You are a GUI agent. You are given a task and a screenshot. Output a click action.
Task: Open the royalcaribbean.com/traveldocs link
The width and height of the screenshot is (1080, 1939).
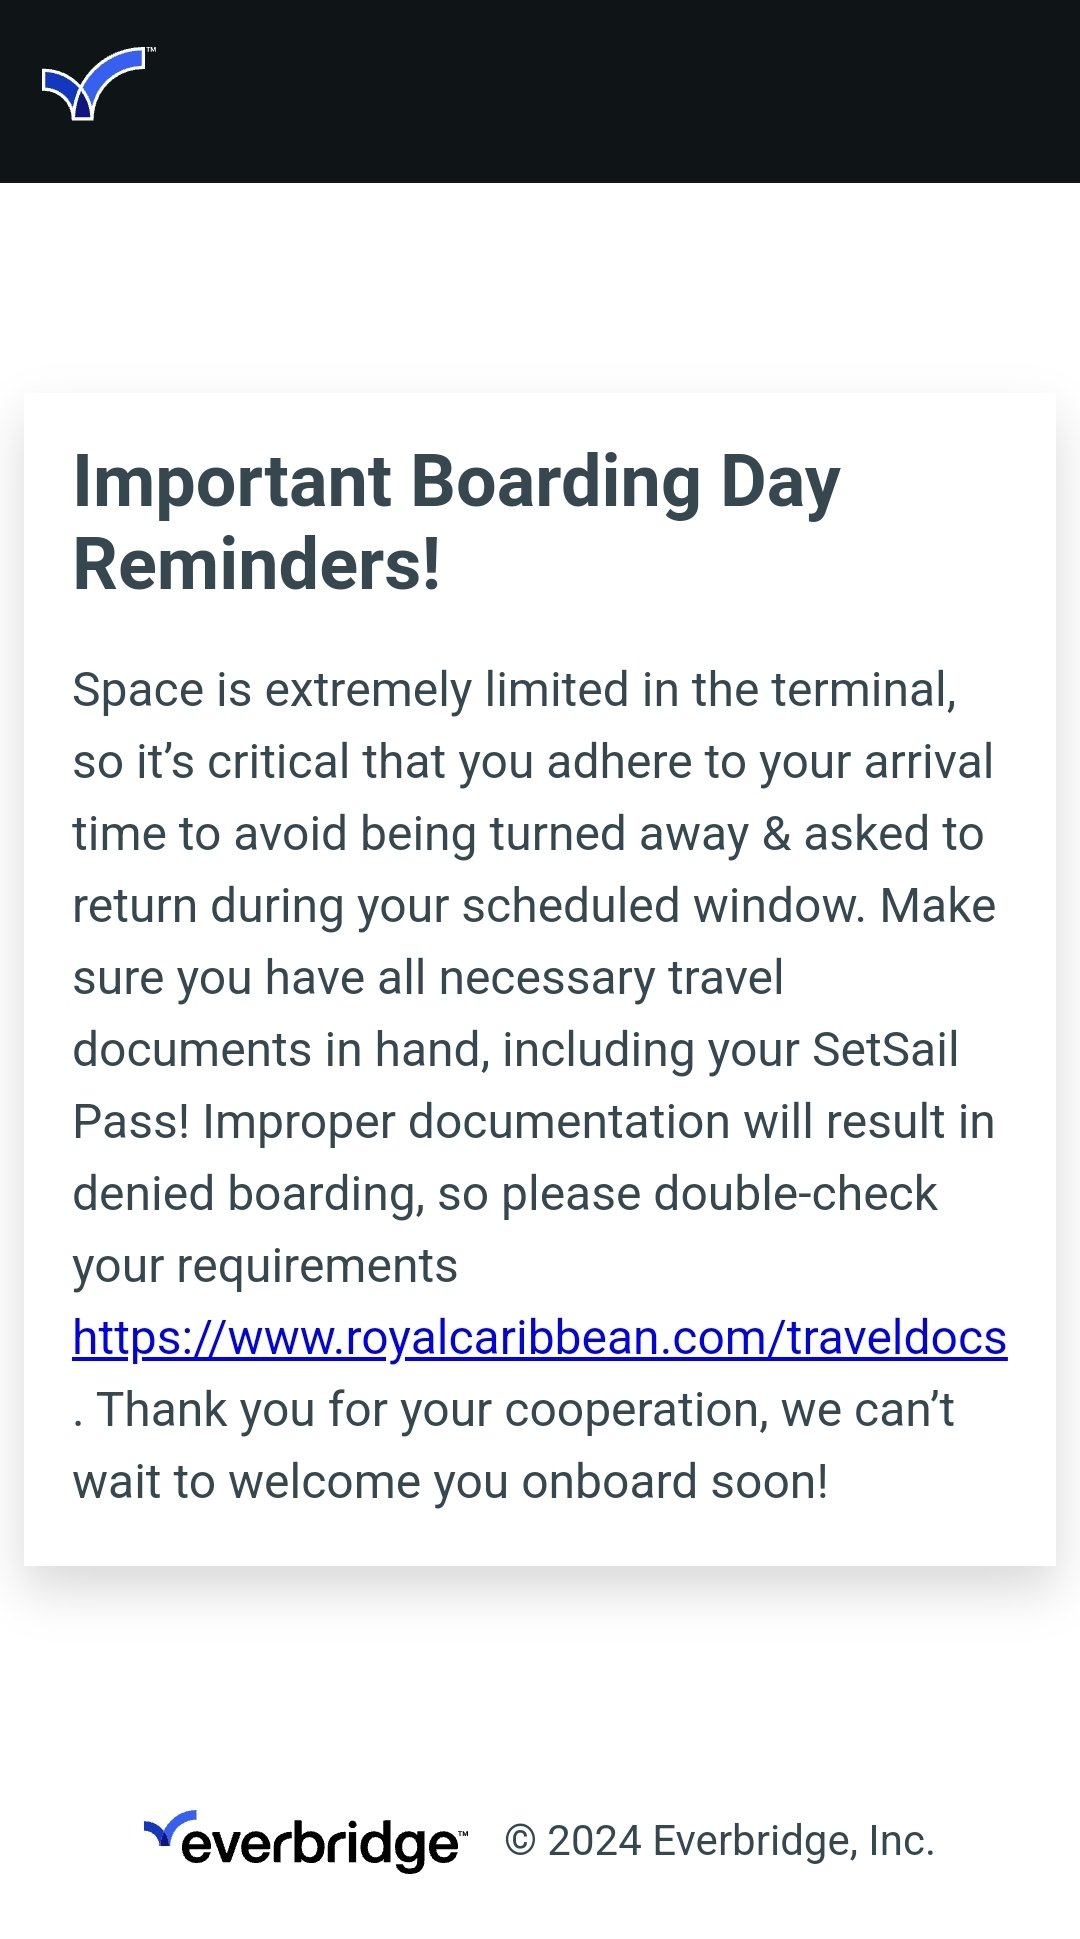[540, 1338]
